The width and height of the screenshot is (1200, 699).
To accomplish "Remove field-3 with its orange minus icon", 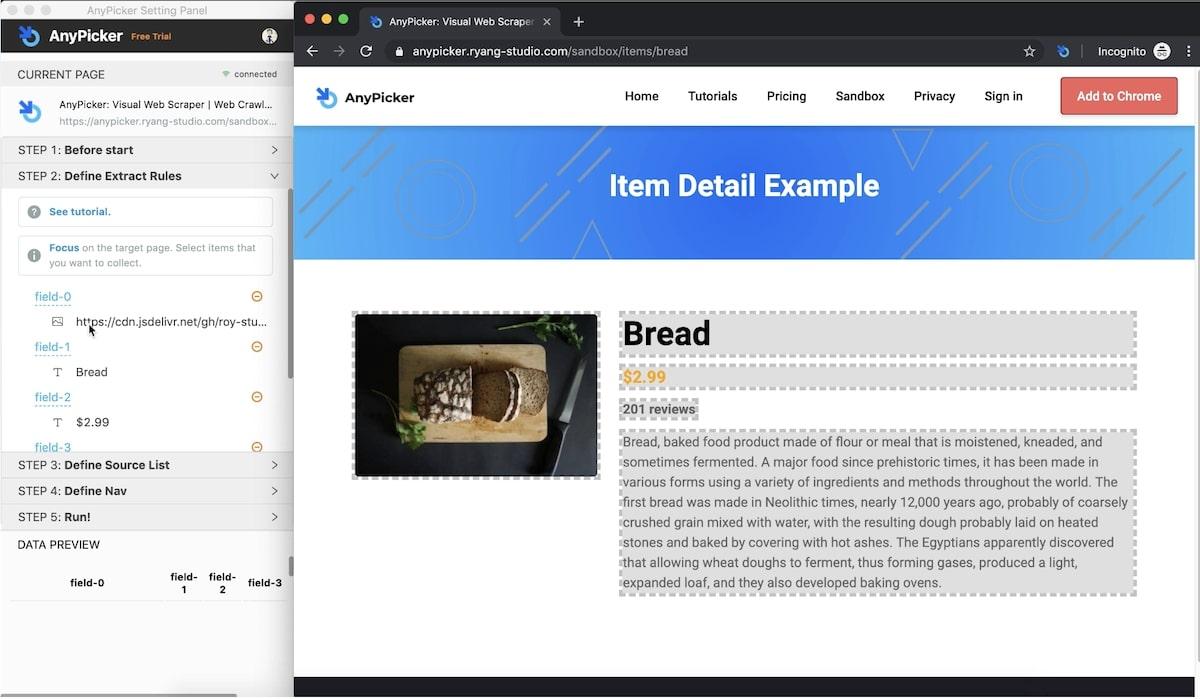I will 257,447.
